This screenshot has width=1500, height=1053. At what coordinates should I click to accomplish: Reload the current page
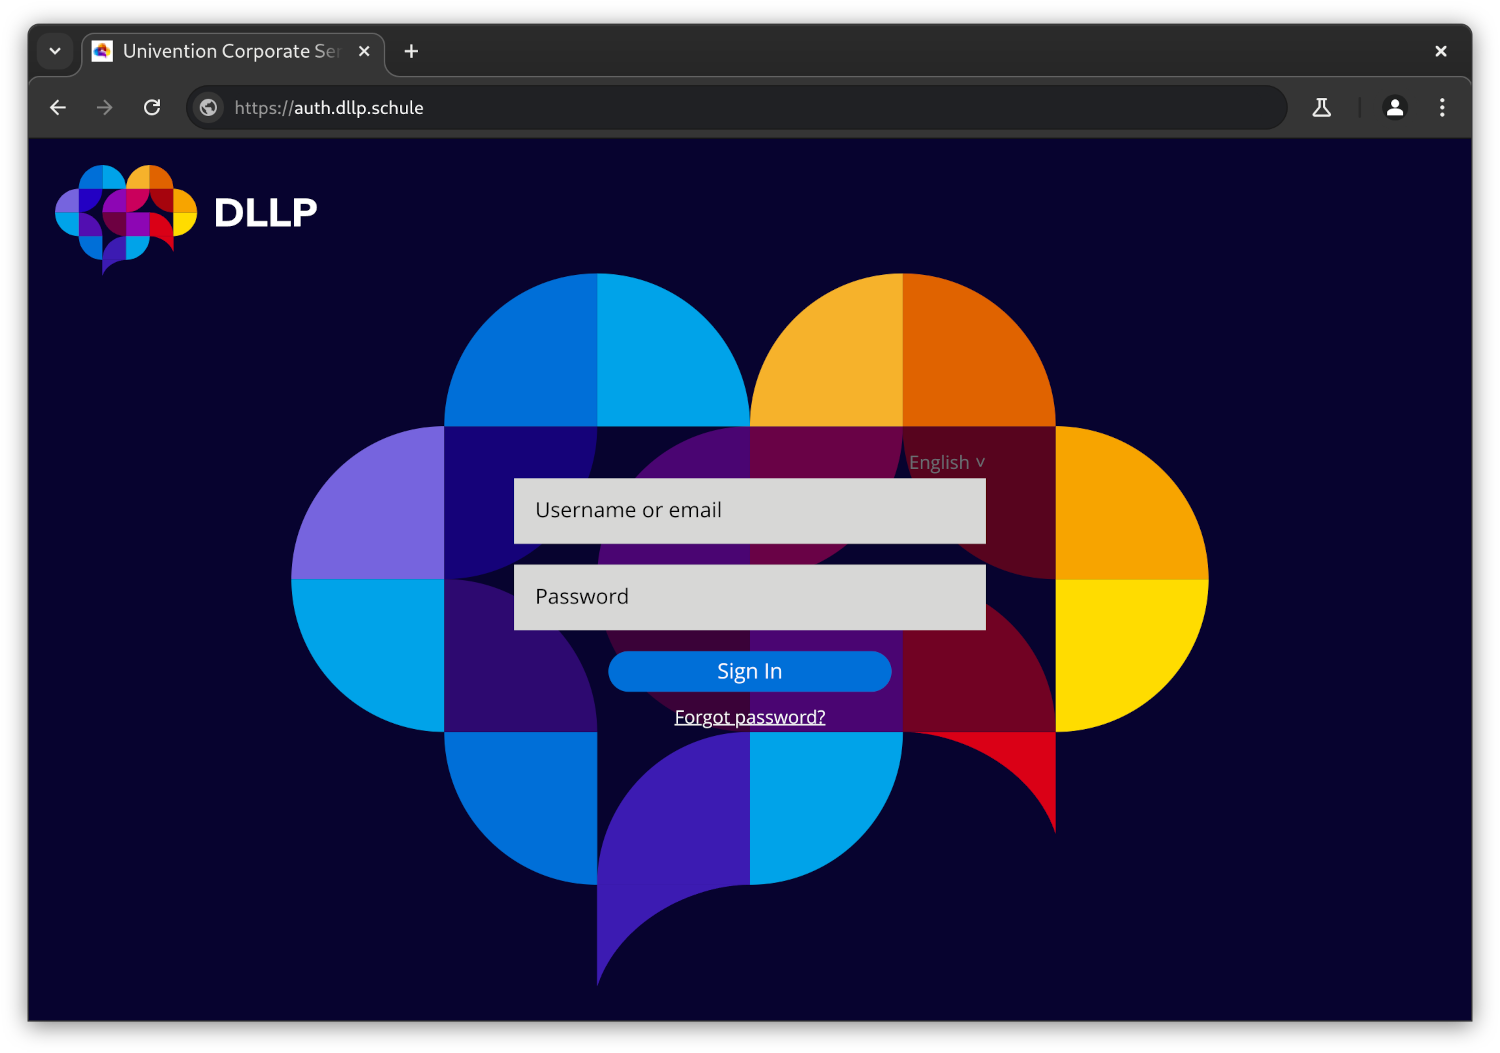[152, 107]
